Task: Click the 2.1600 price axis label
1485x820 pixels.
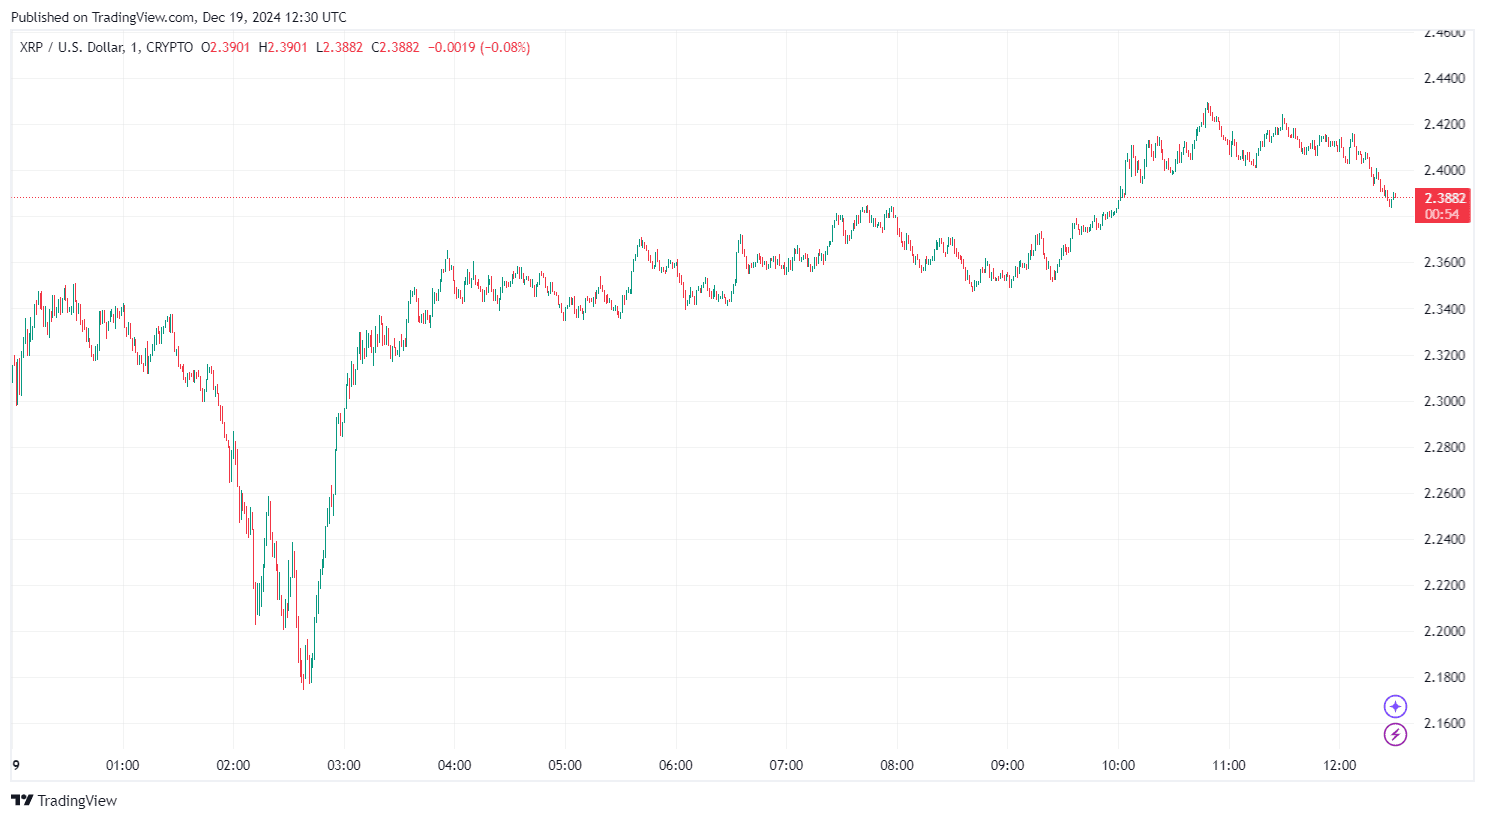Action: tap(1444, 723)
